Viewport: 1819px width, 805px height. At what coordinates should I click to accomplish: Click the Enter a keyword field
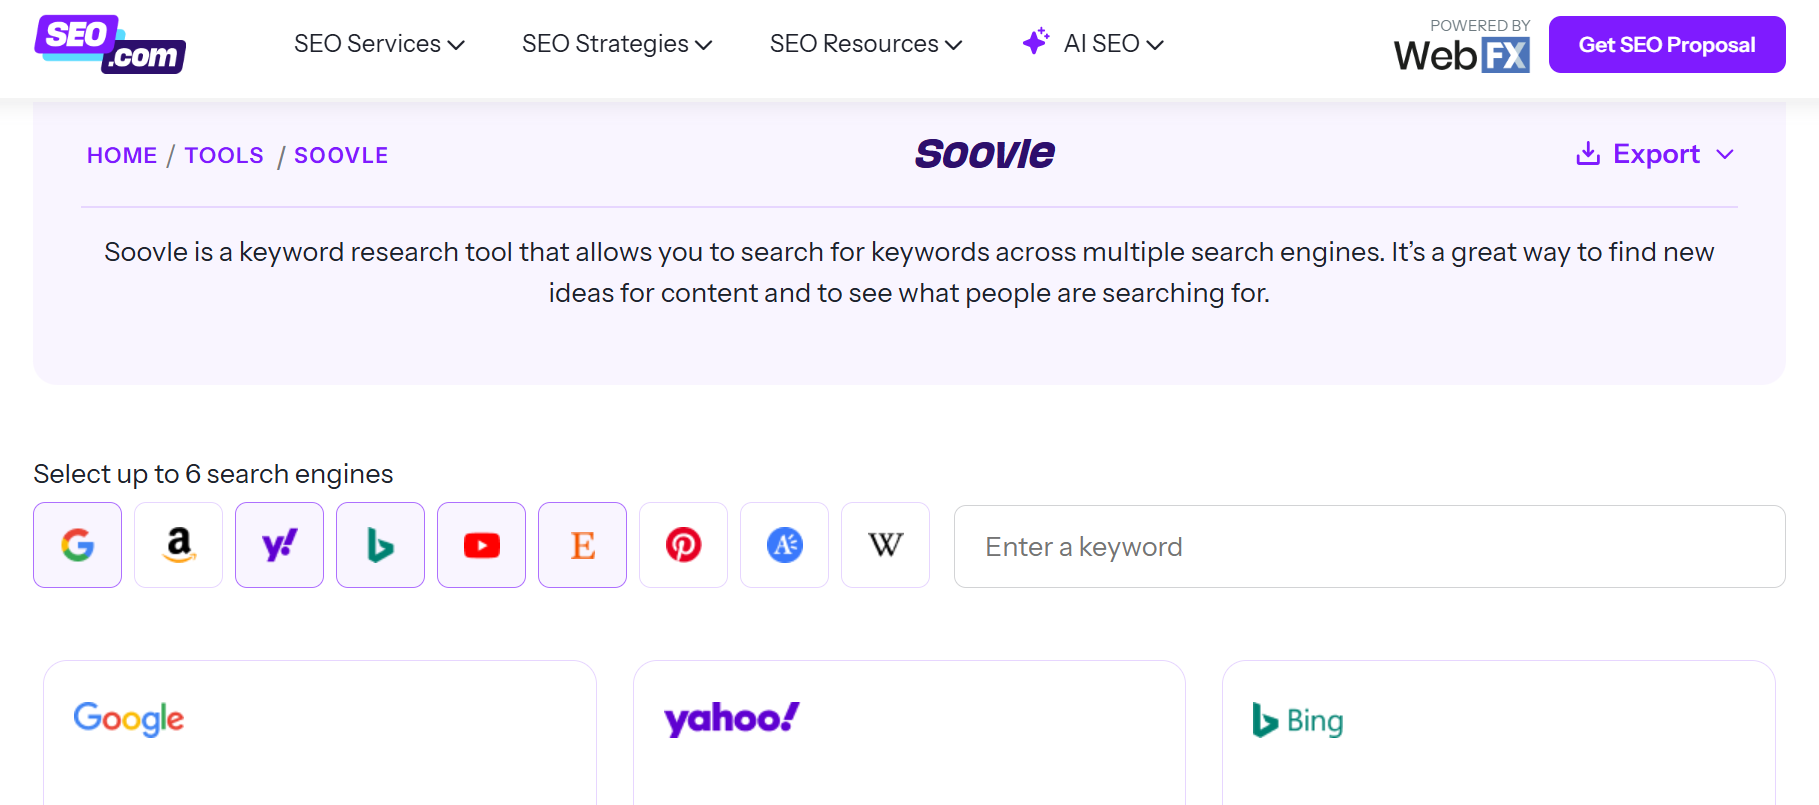[1369, 547]
